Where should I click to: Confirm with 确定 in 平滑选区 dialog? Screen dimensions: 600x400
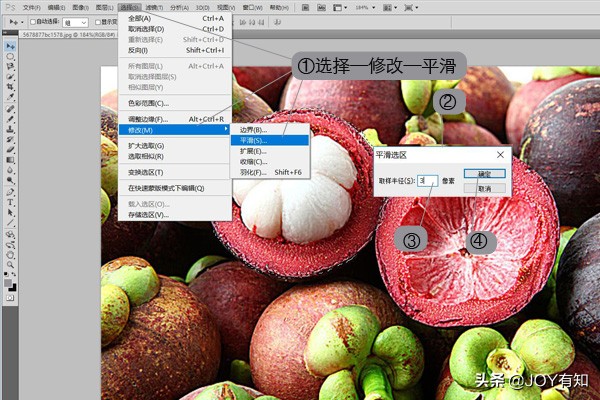(x=484, y=174)
